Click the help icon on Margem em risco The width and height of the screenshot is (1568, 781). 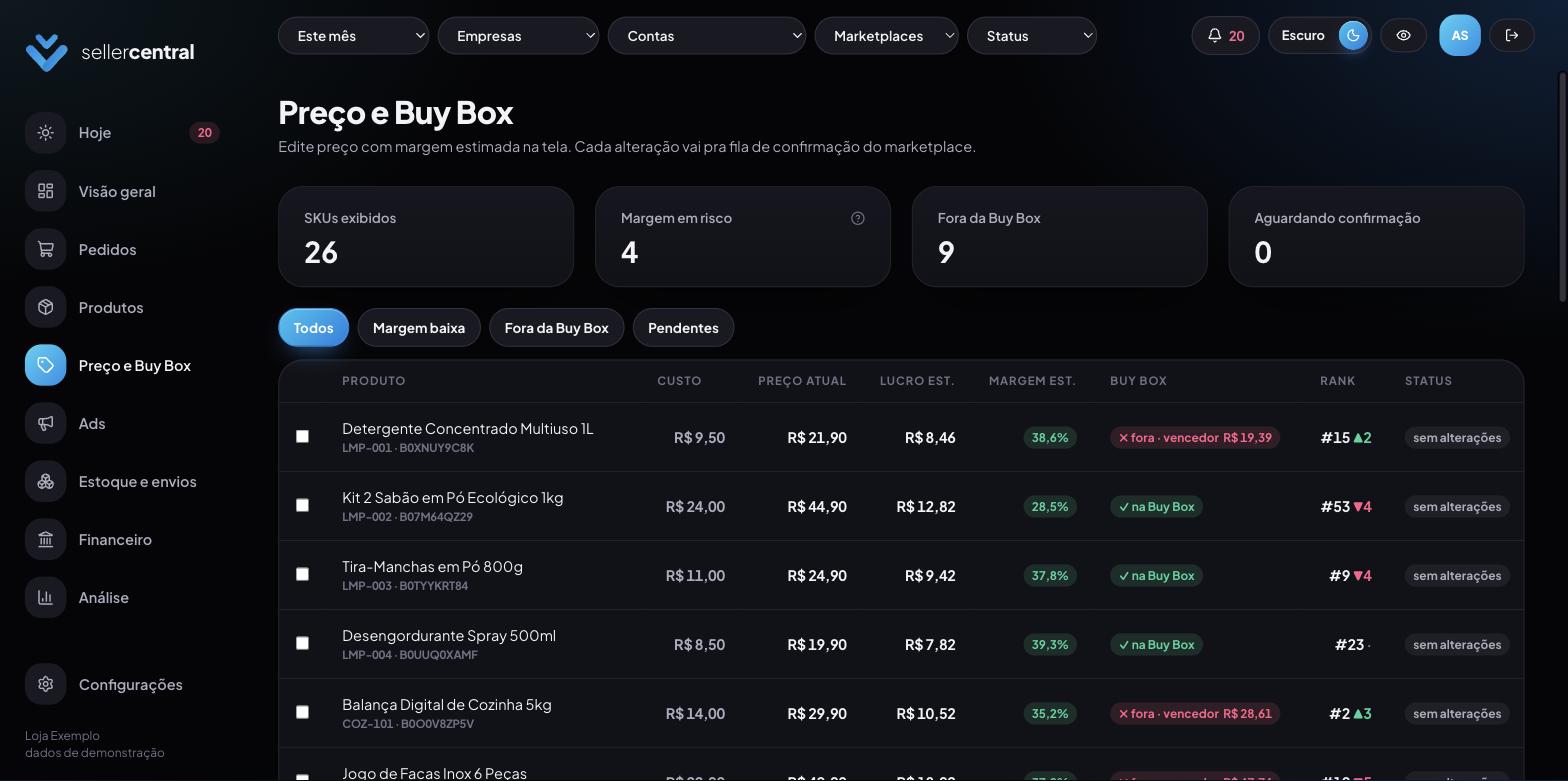pyautogui.click(x=858, y=218)
